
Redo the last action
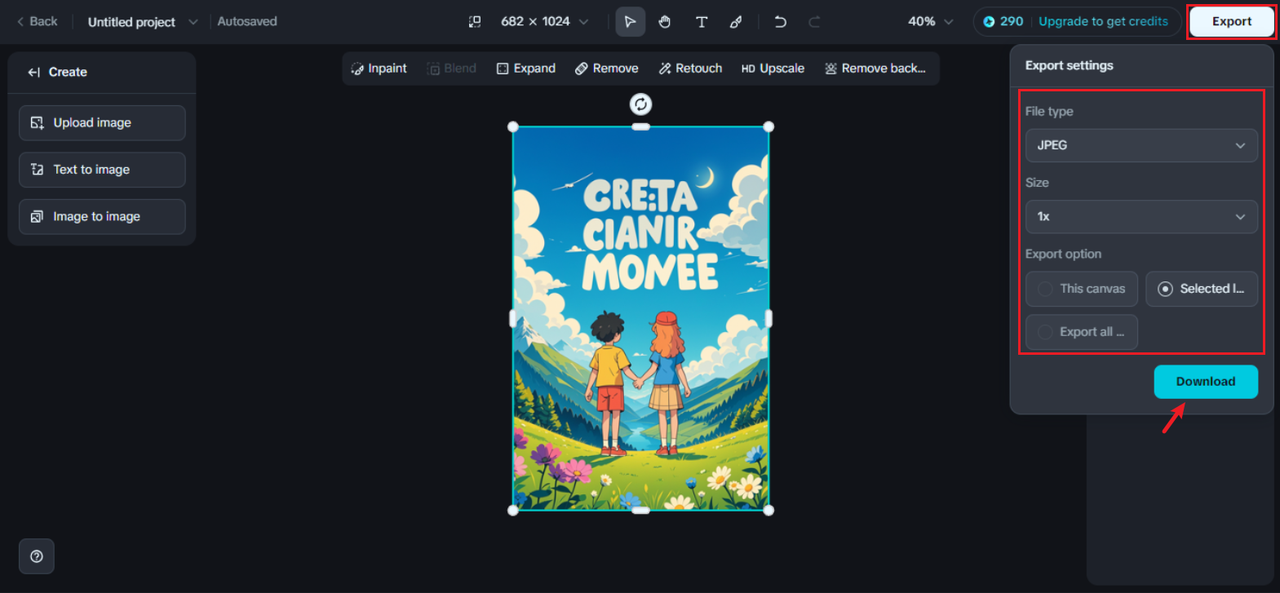(x=814, y=21)
